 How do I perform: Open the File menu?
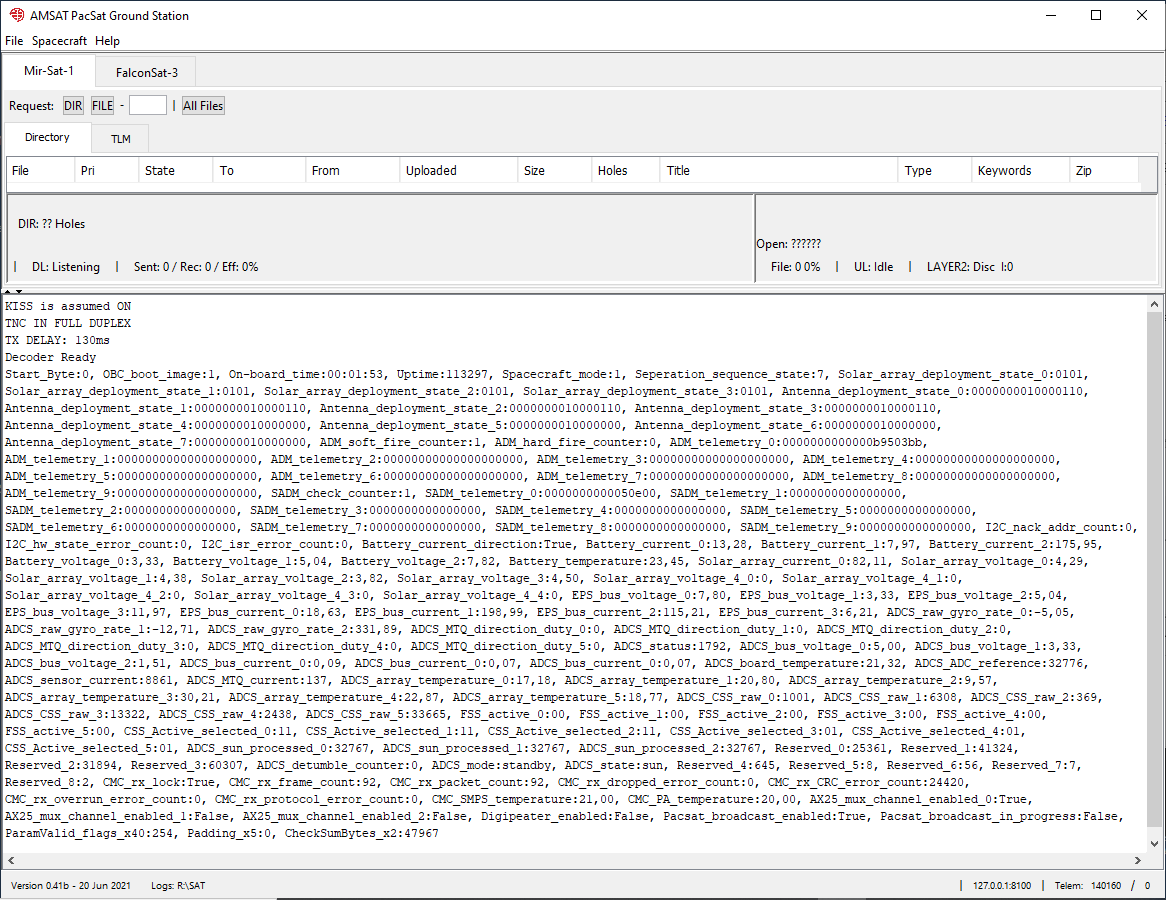pyautogui.click(x=14, y=41)
